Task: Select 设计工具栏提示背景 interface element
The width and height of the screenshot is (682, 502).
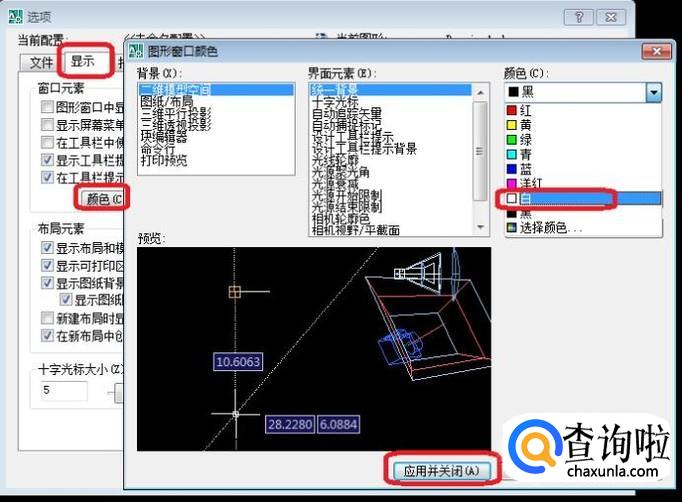Action: pos(364,149)
